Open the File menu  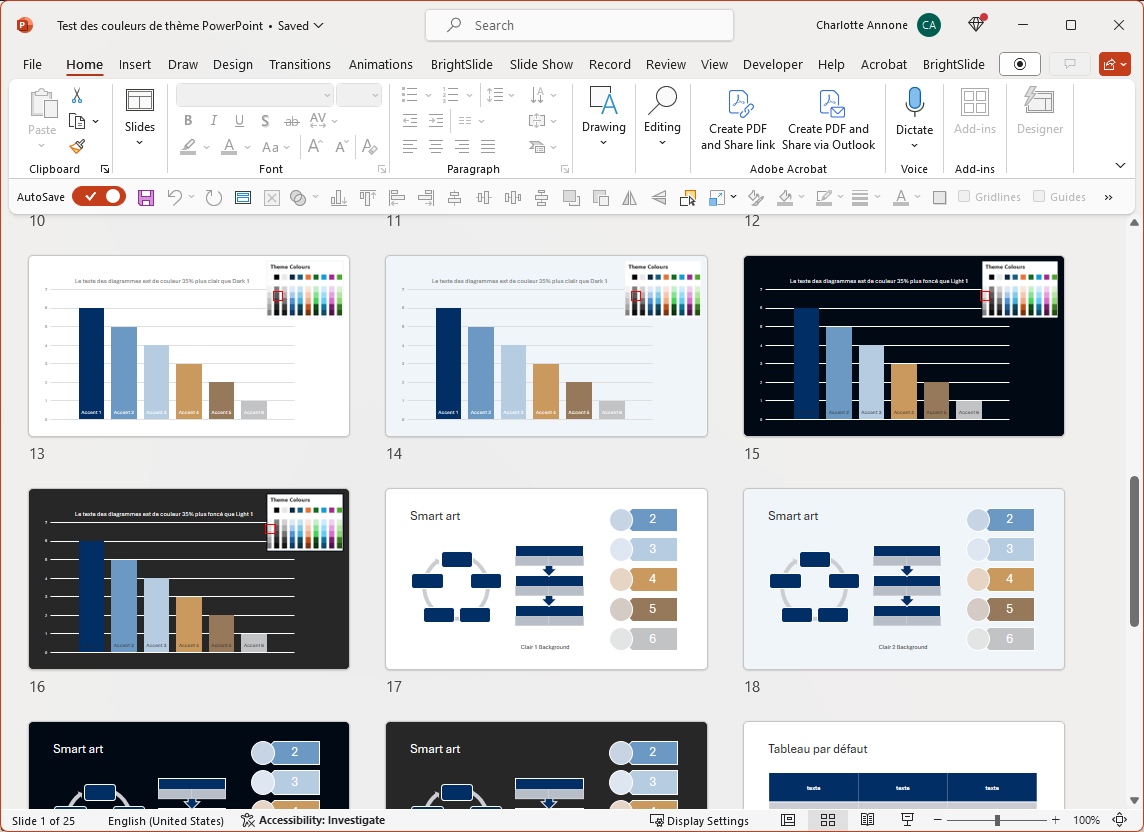pos(32,64)
